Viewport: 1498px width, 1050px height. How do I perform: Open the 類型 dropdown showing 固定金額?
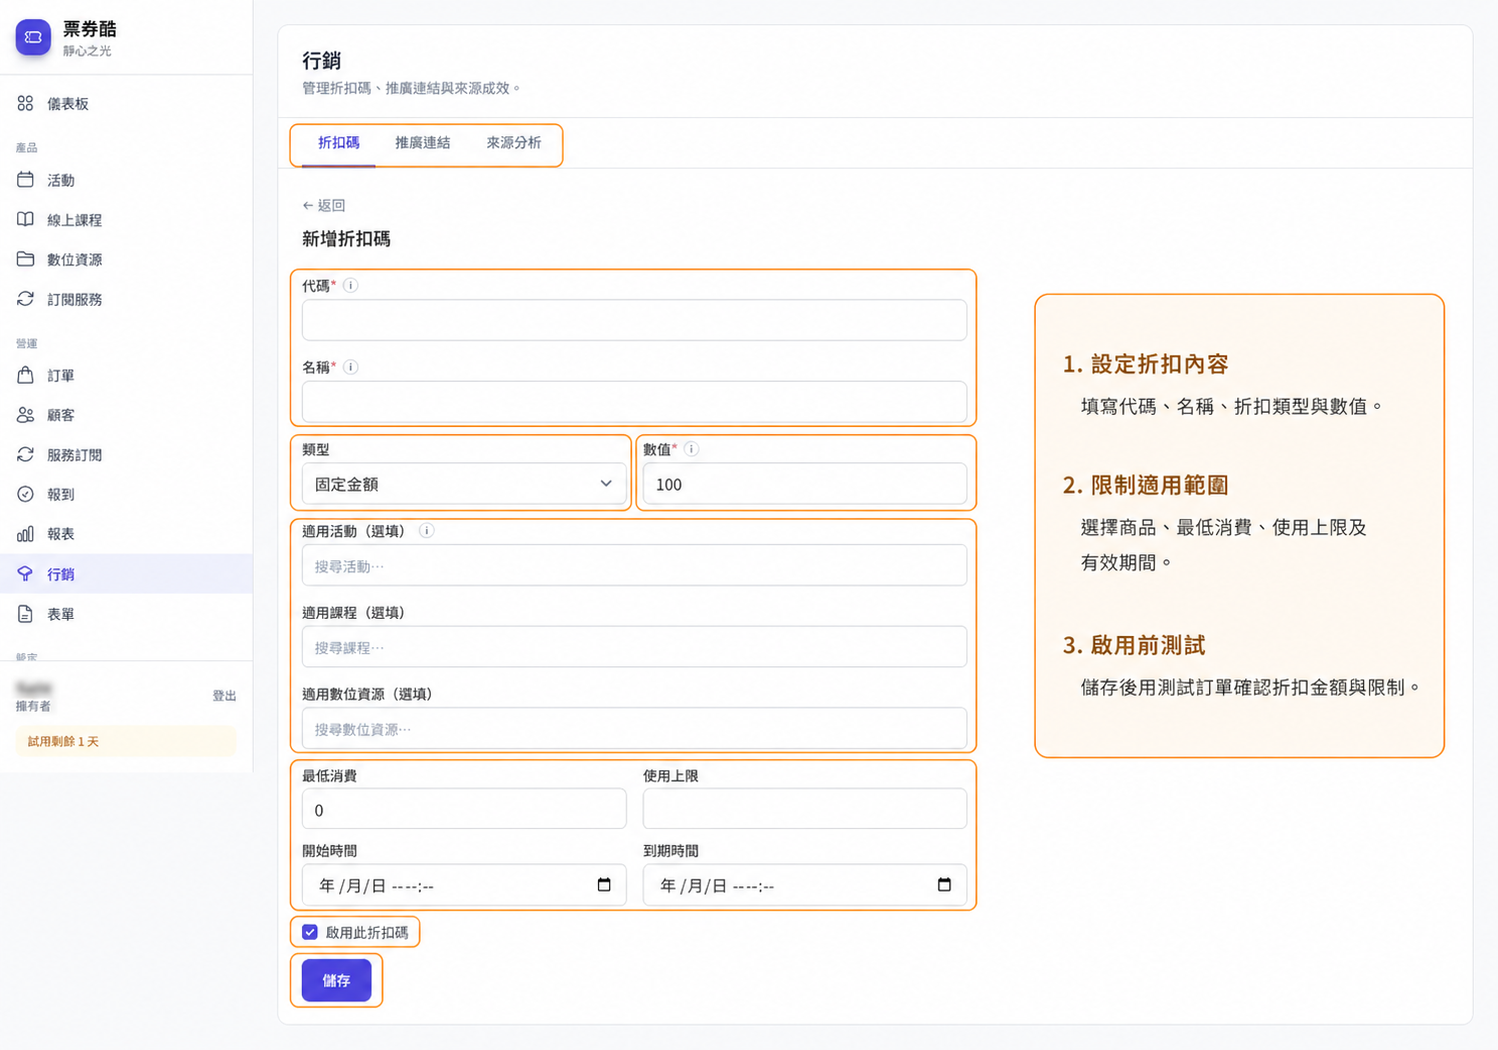point(464,484)
